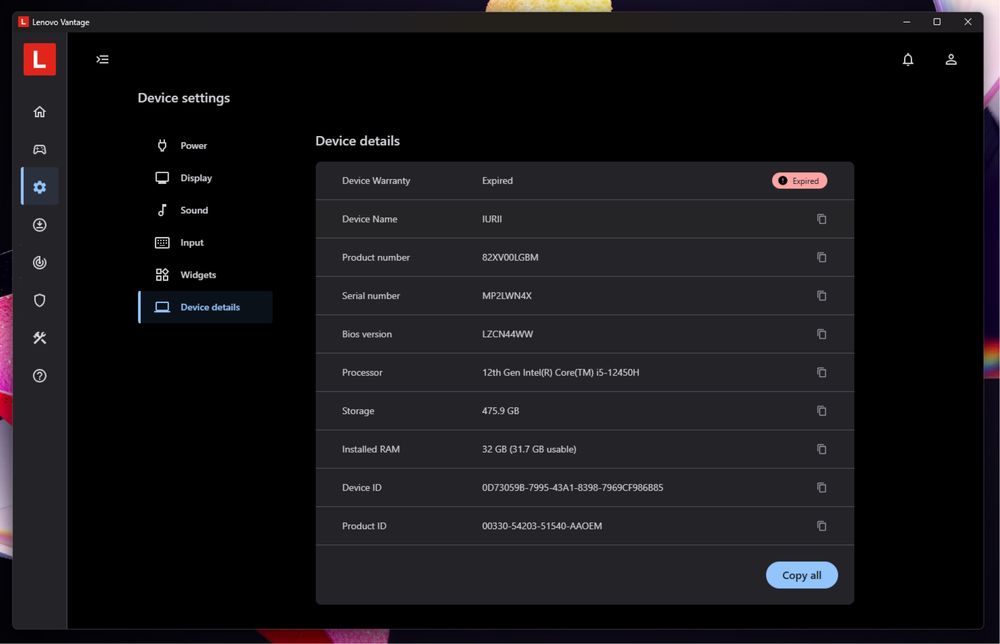
Task: Open the Widgets settings section
Action: (x=205, y=275)
